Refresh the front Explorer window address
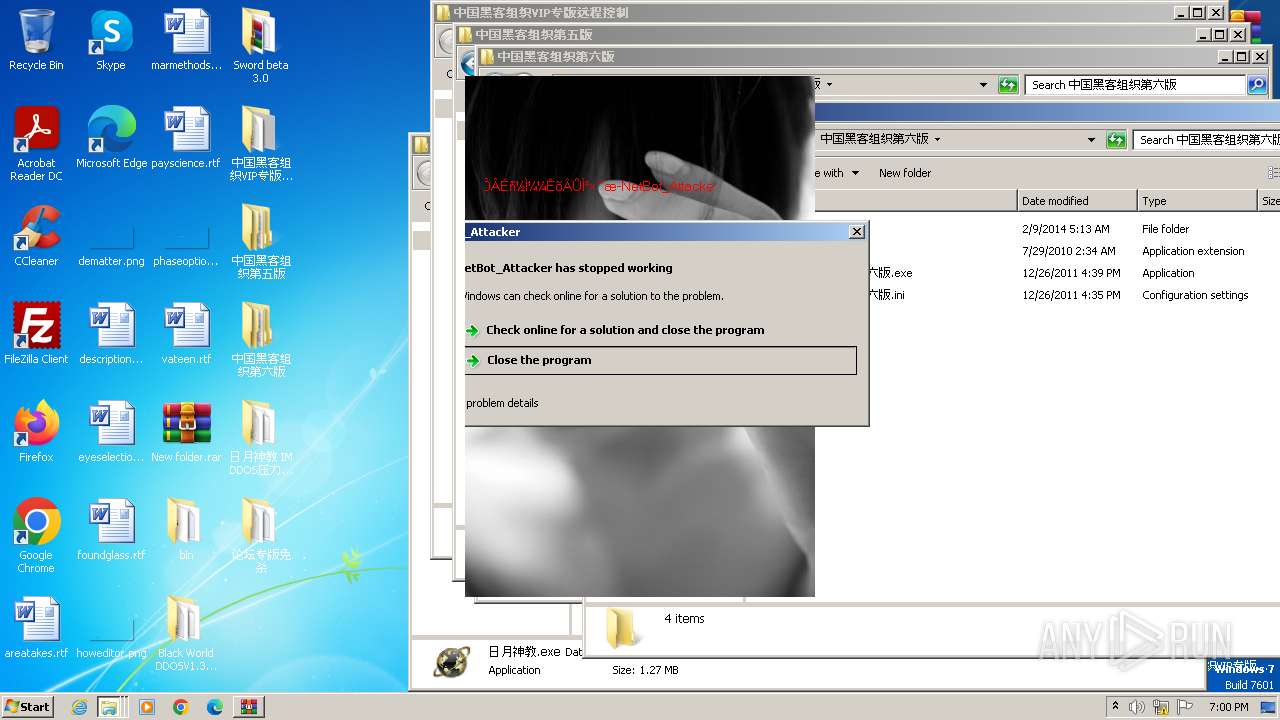Viewport: 1280px width, 720px height. [x=1116, y=140]
